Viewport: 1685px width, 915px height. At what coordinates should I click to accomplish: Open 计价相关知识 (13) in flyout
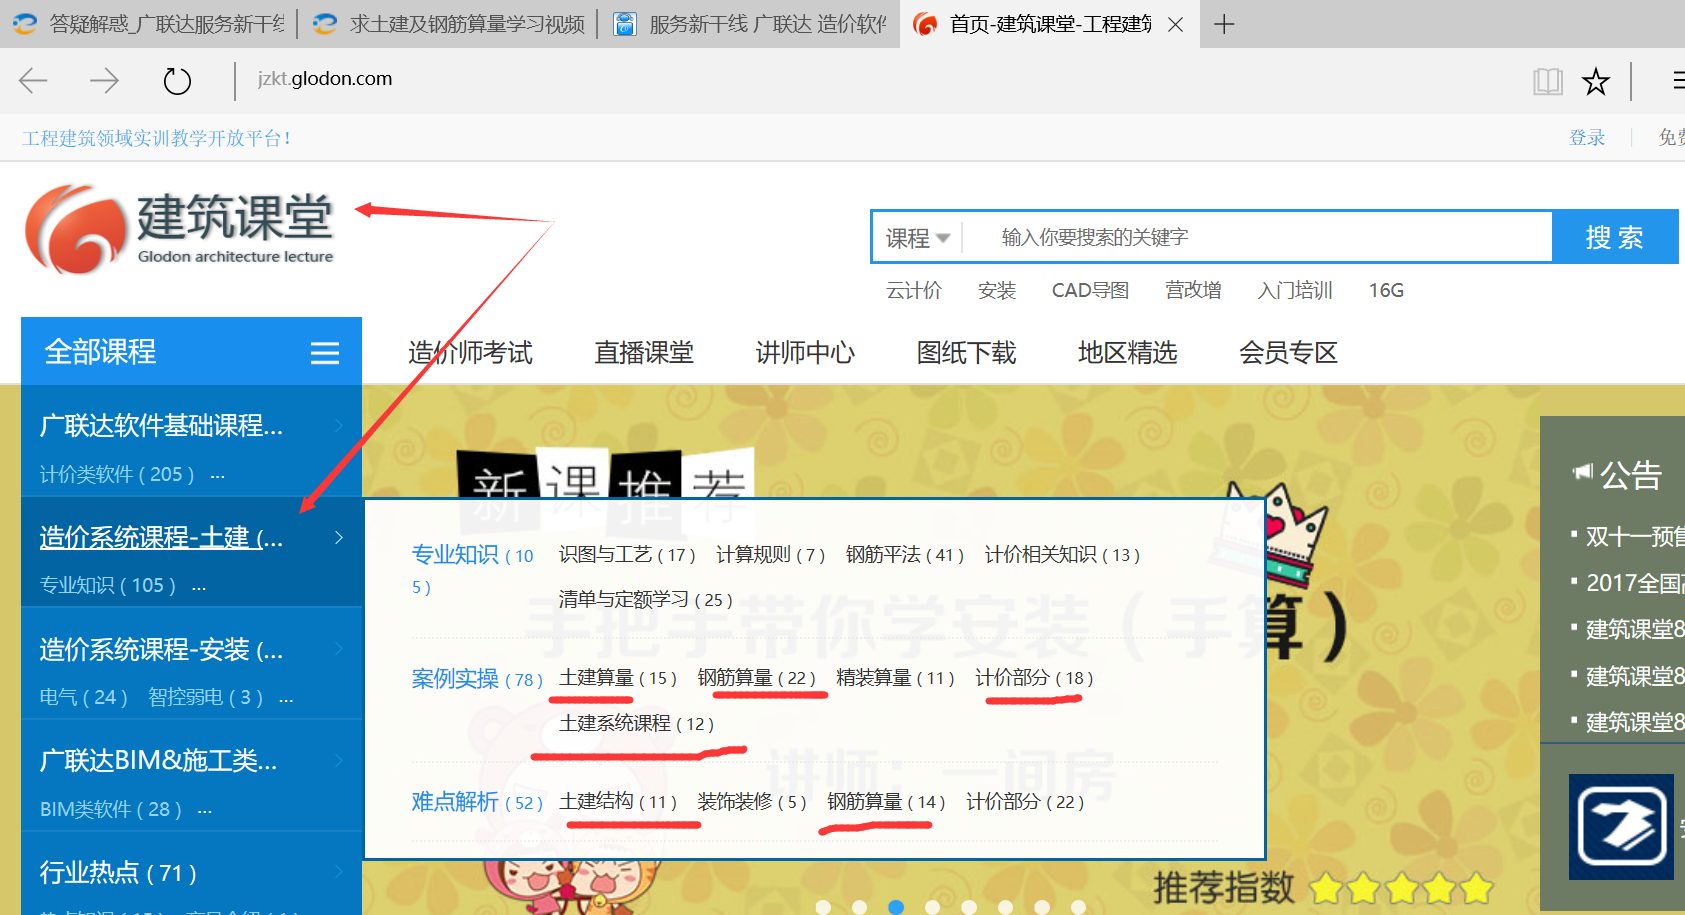tap(1062, 555)
